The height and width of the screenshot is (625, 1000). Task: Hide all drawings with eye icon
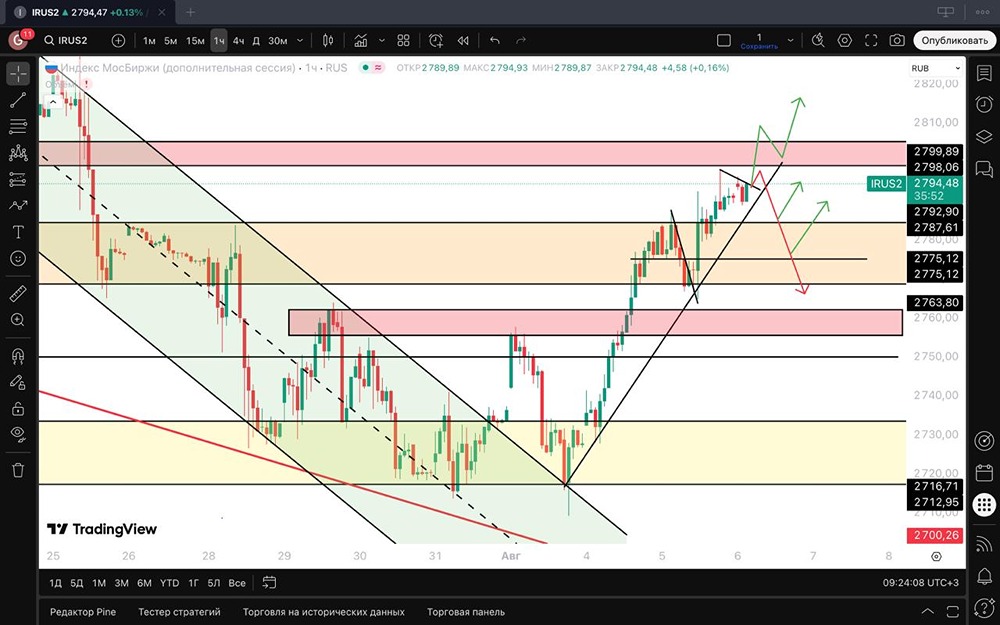coord(18,434)
